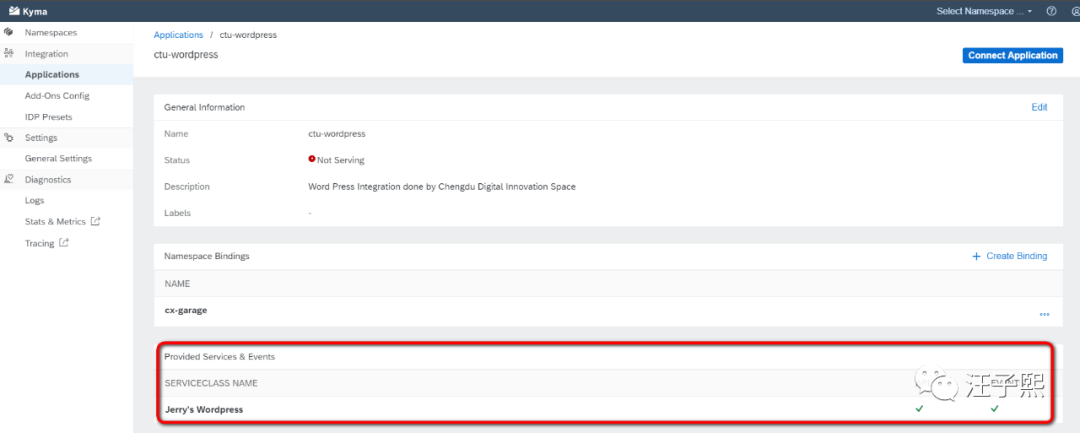Go back via Applications breadcrumb
Image resolution: width=1080 pixels, height=433 pixels.
(178, 34)
